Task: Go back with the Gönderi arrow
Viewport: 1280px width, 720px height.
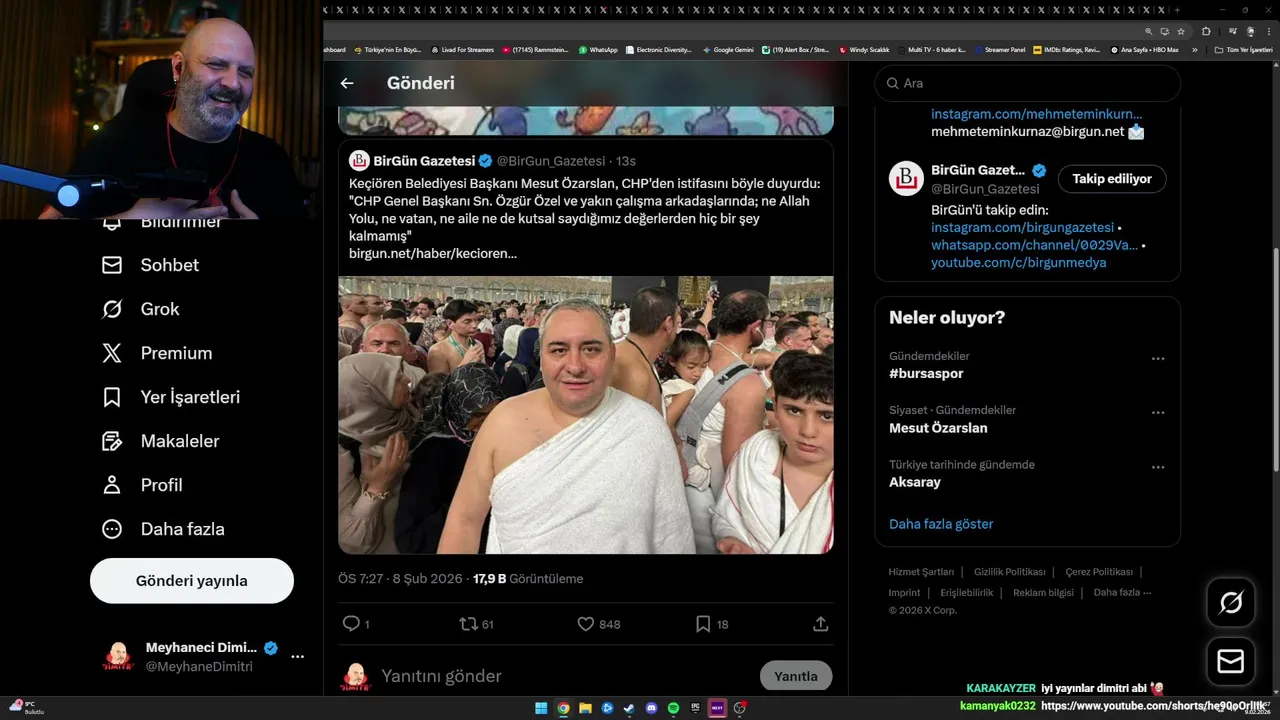Action: [347, 84]
